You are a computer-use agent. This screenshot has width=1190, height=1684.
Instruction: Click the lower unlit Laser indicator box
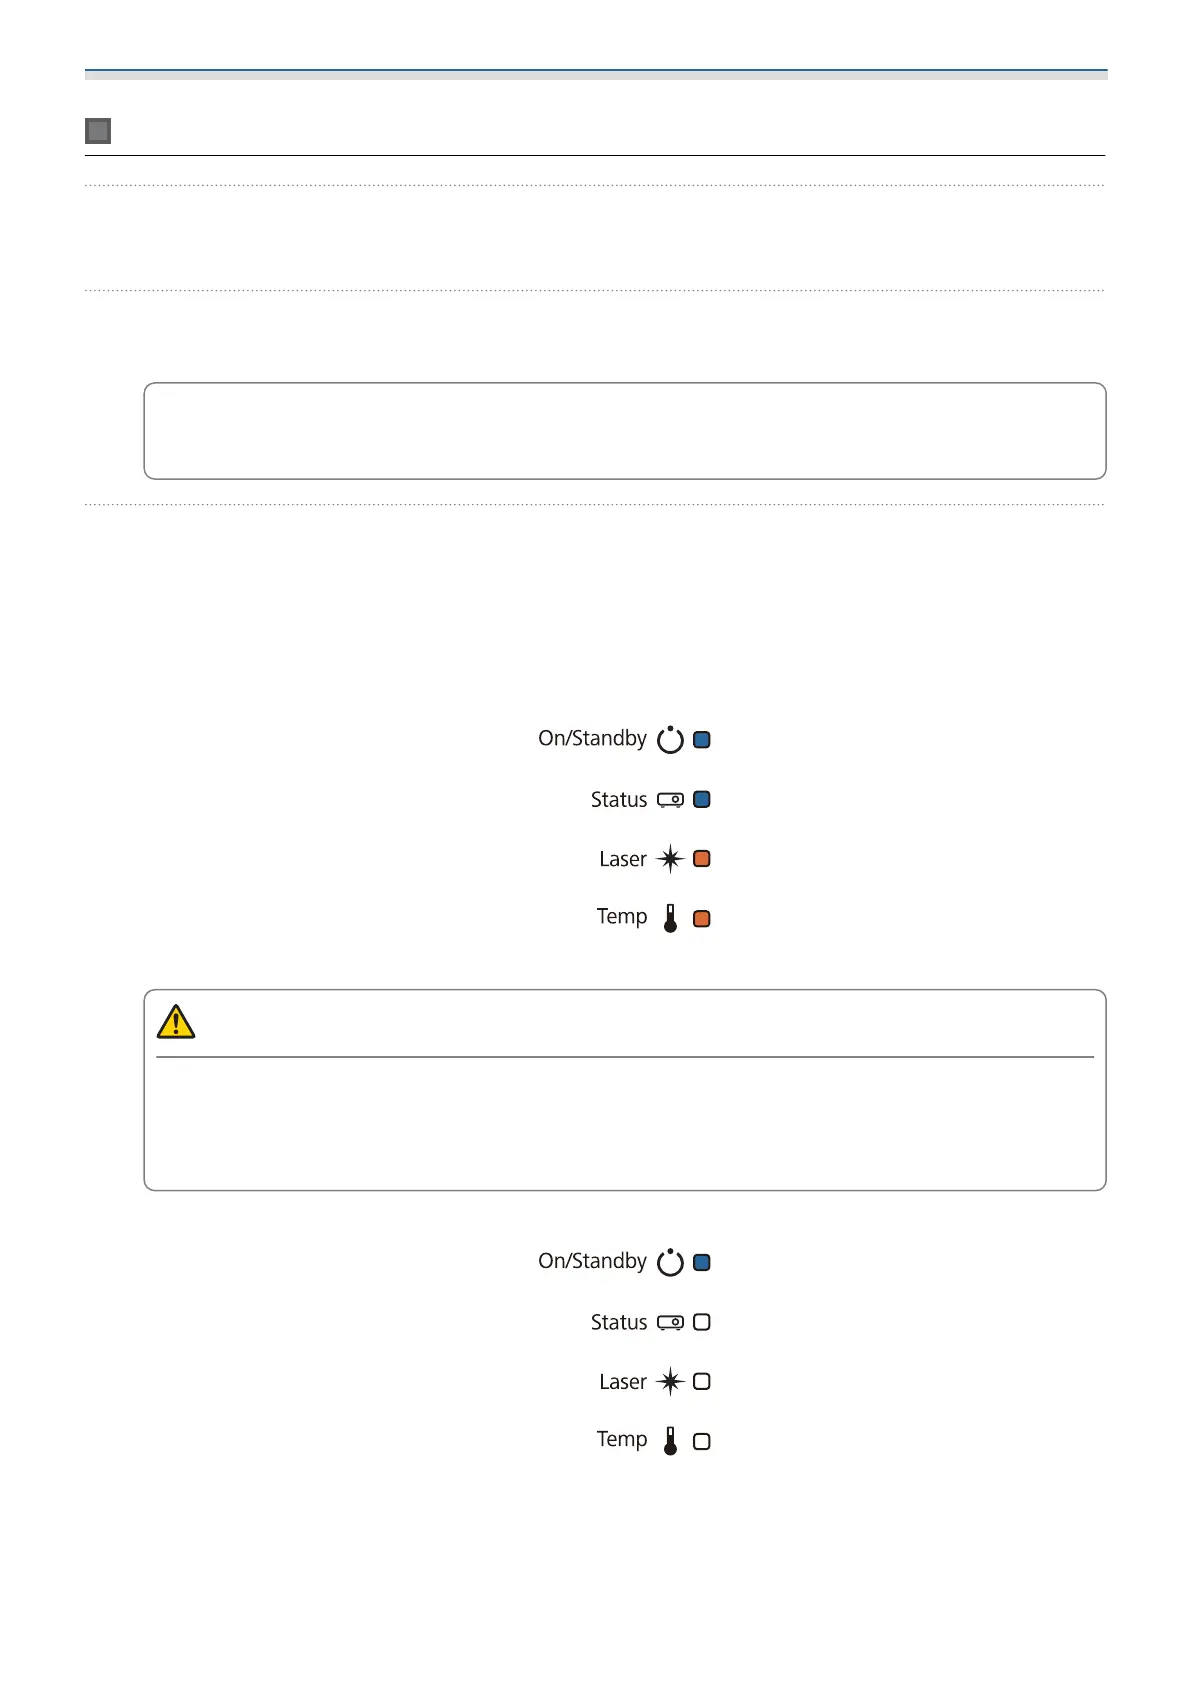coord(702,1382)
